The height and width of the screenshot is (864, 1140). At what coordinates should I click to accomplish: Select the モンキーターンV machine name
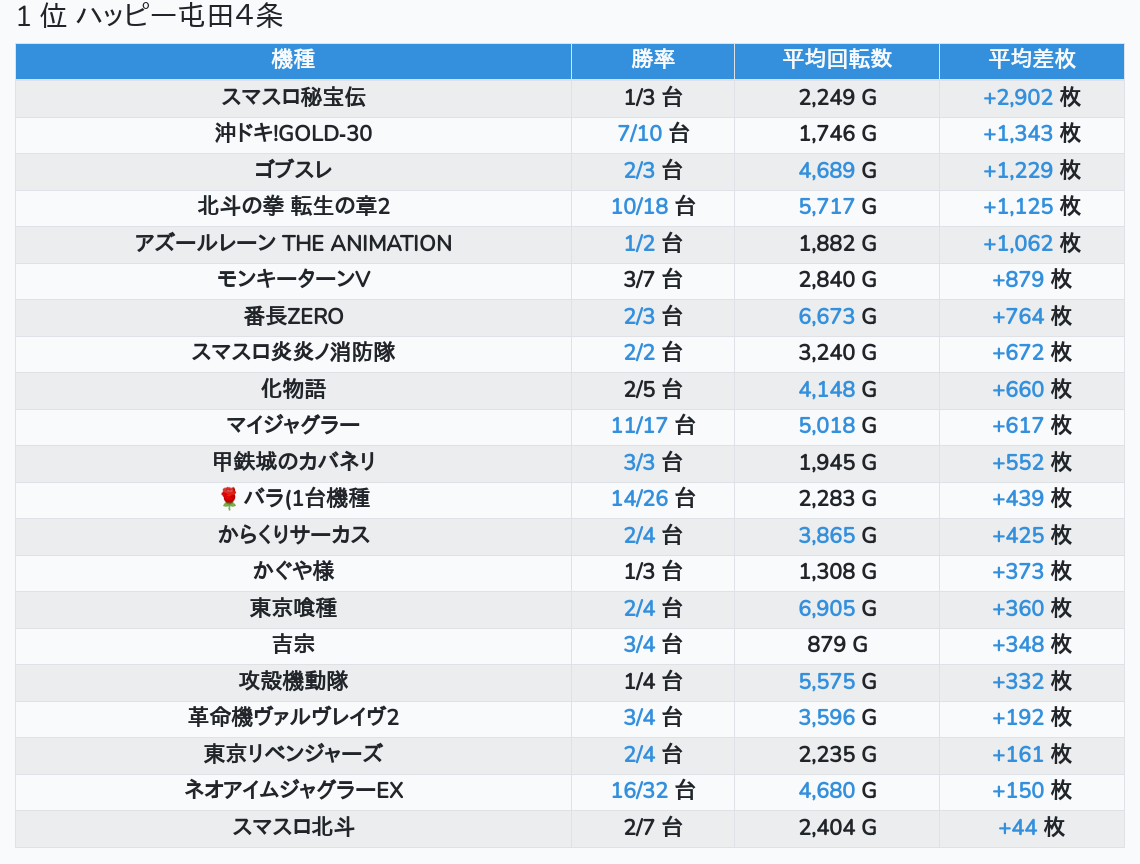(293, 279)
